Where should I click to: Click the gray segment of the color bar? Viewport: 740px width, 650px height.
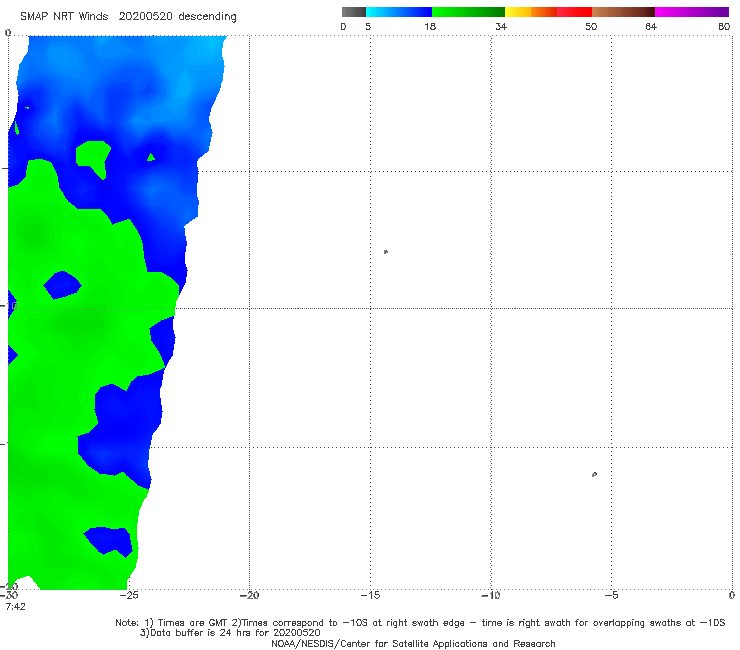353,12
